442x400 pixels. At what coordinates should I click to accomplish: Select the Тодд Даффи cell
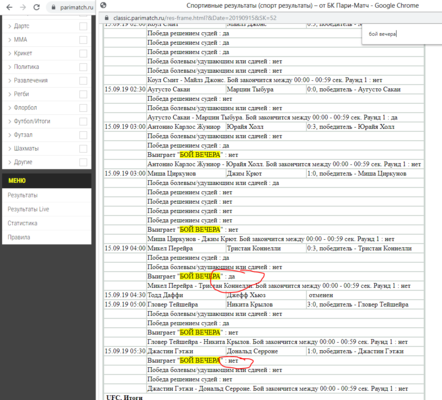coord(186,295)
